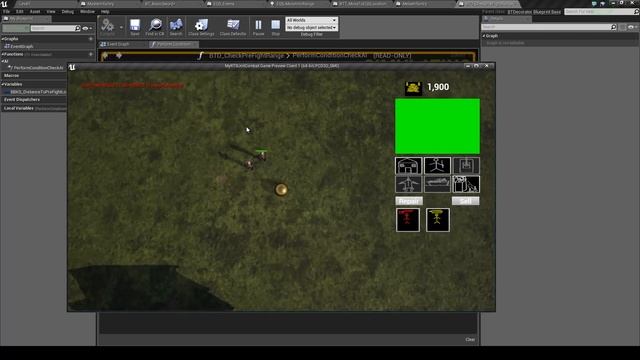Pause the game preview simulation
This screenshot has width=640, height=360.
258,27
